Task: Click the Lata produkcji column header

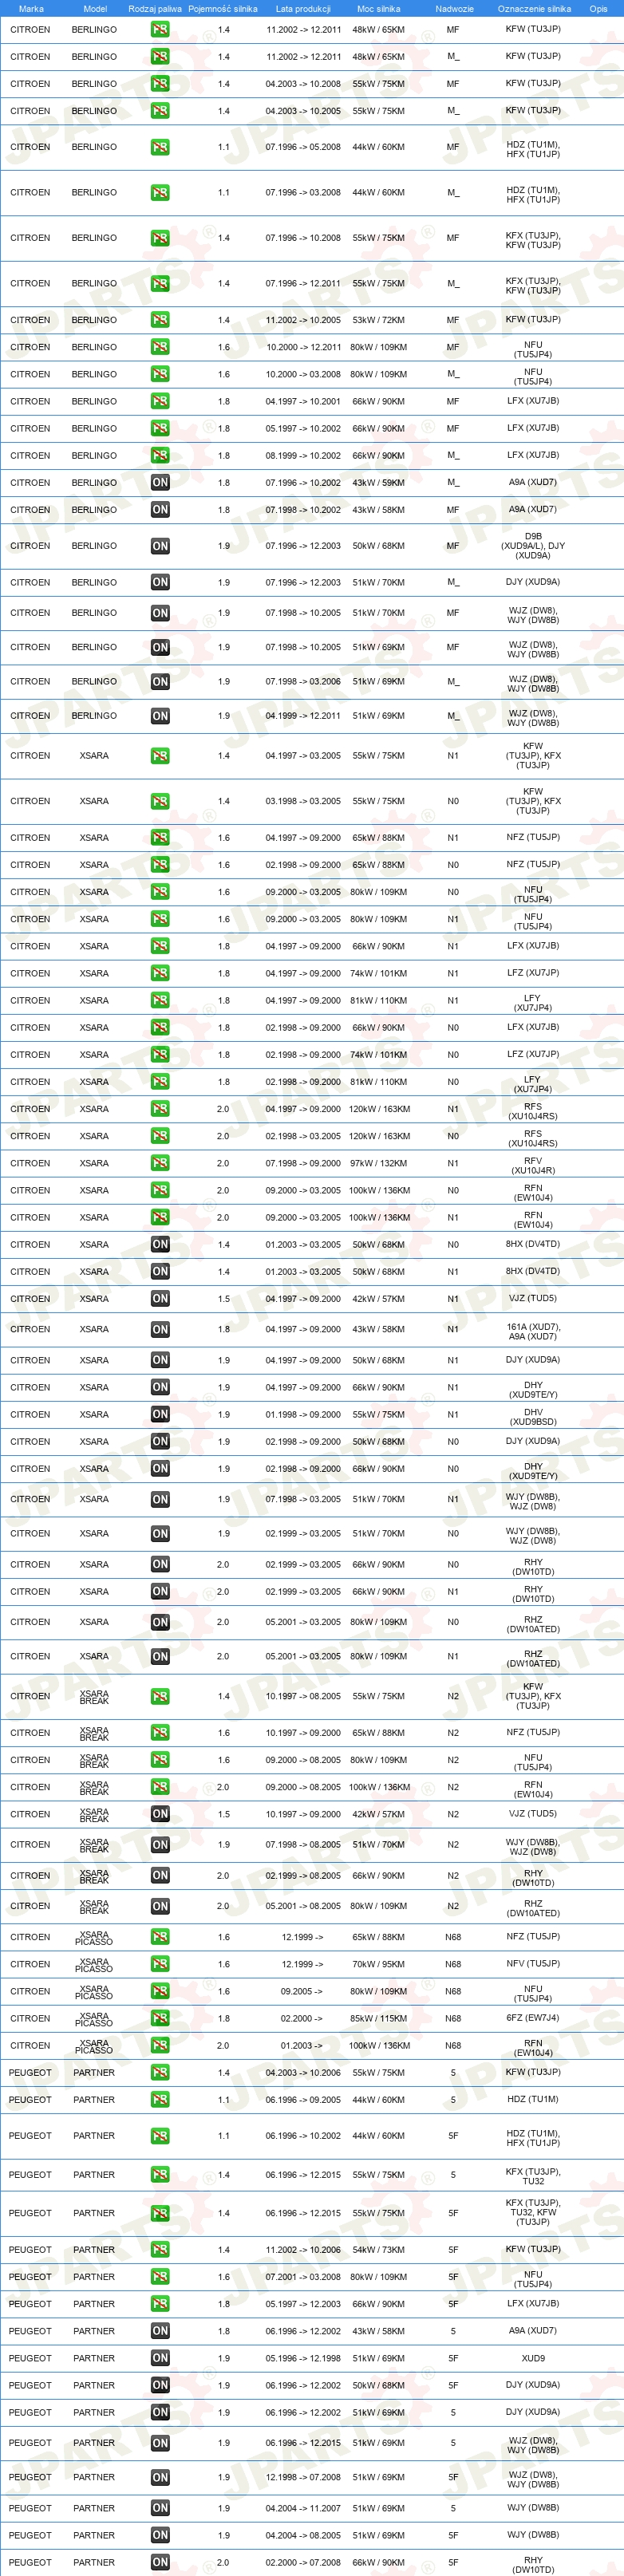Action: coord(303,9)
